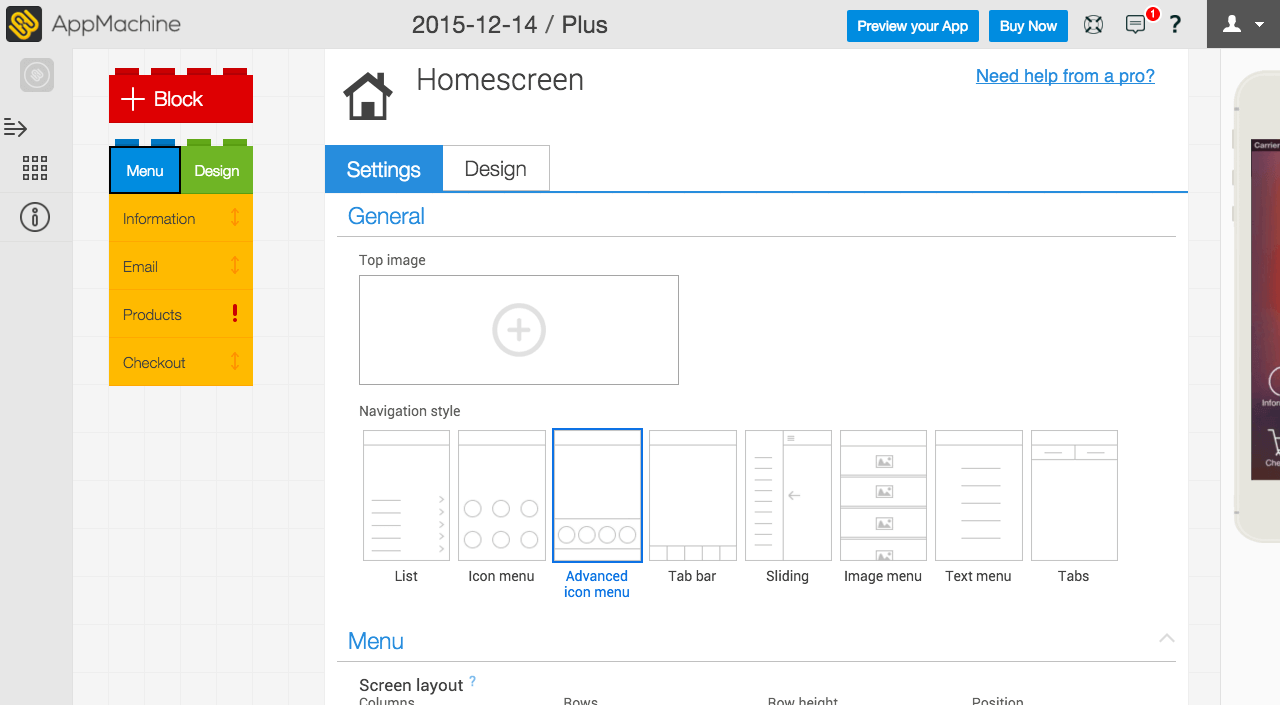Click the AppMachine logo icon
Viewport: 1280px width, 705px height.
[x=24, y=24]
